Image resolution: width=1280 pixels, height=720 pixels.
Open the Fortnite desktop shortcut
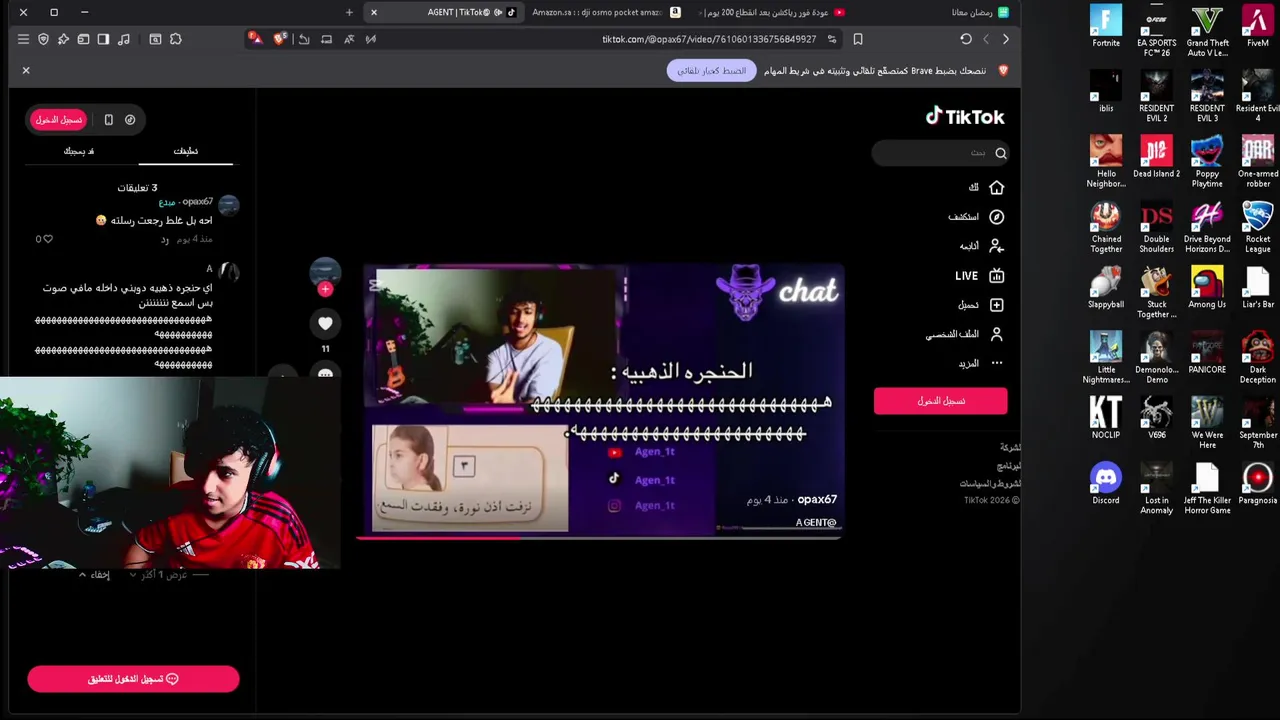(x=1106, y=27)
